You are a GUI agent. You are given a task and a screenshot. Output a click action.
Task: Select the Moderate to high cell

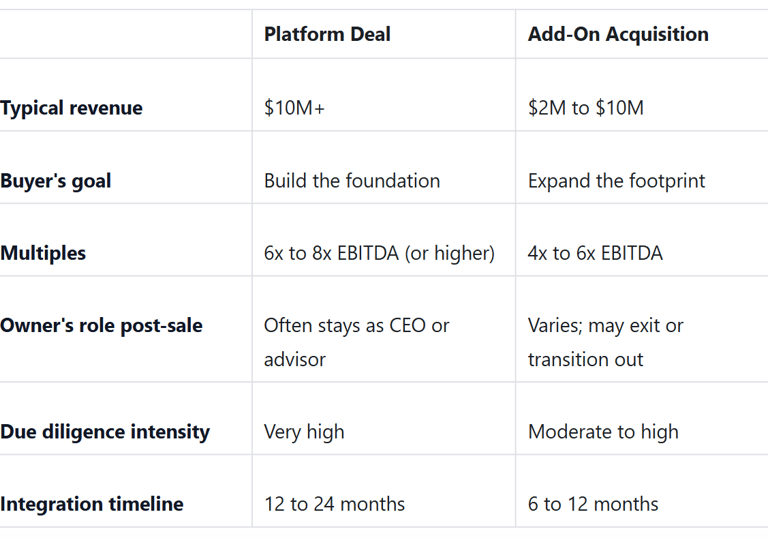[x=603, y=432]
